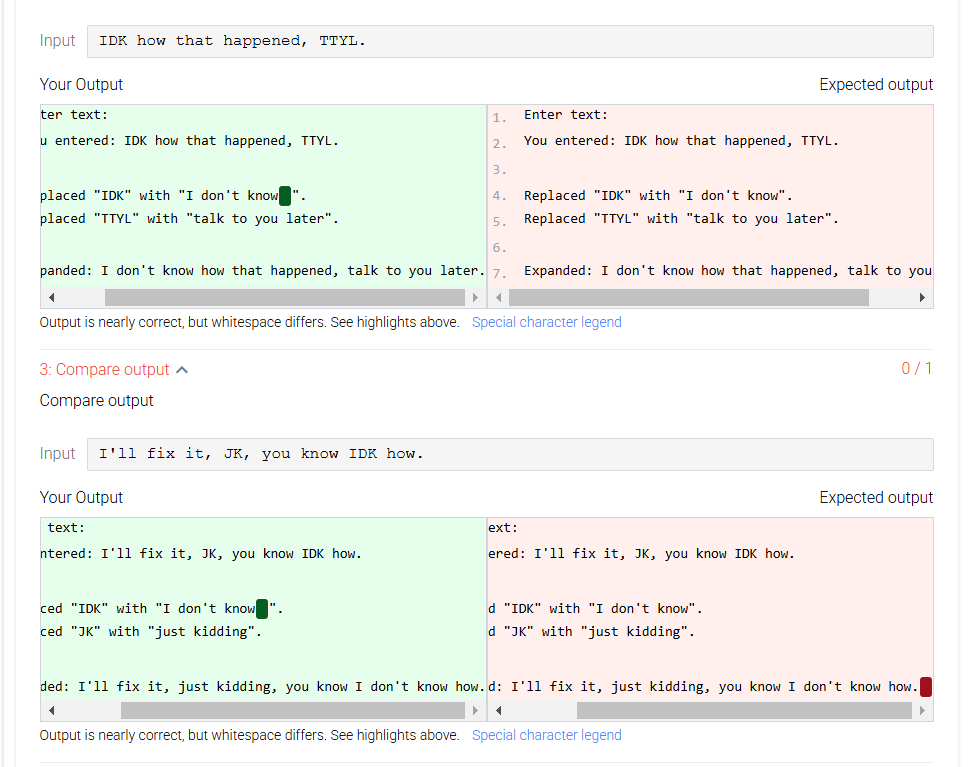Click the left scroll arrow on first Expected output panel

499,297
